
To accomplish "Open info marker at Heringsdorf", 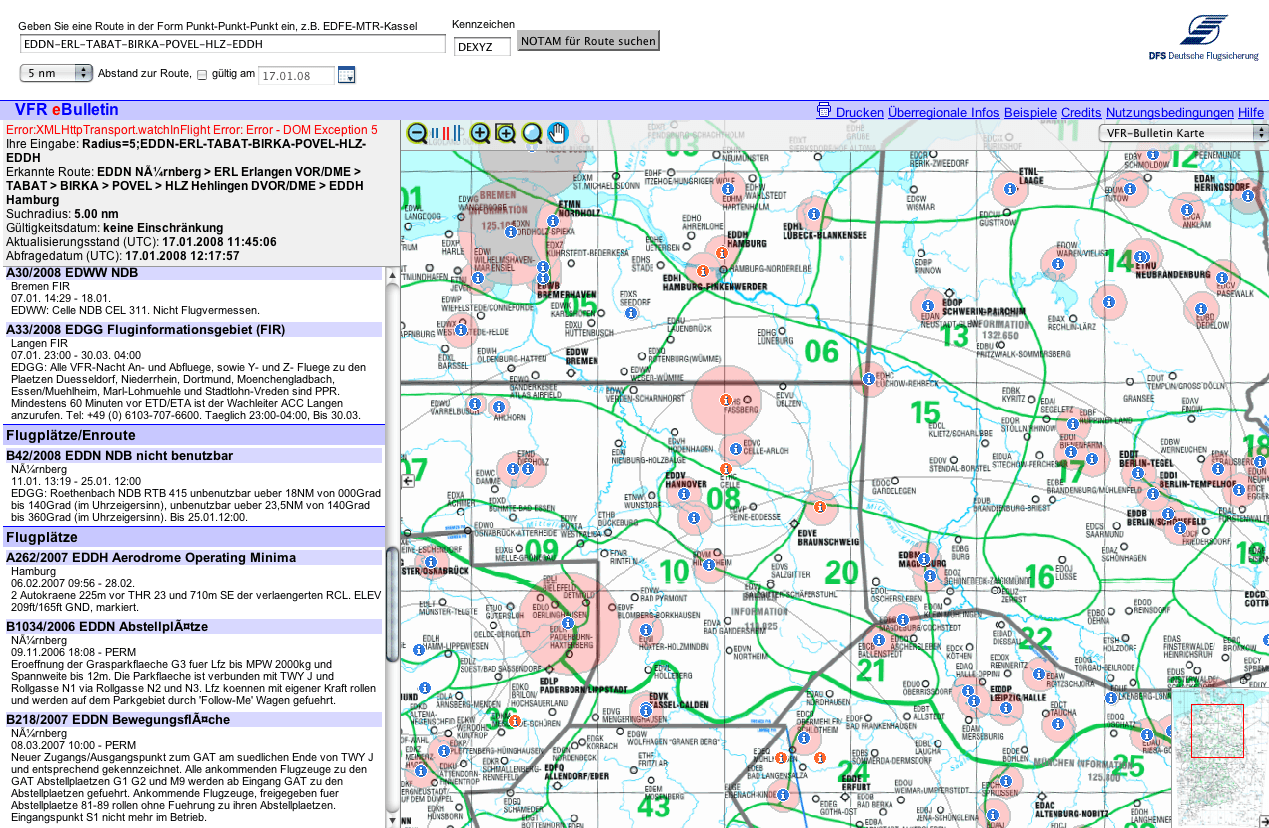I will click(x=1248, y=197).
